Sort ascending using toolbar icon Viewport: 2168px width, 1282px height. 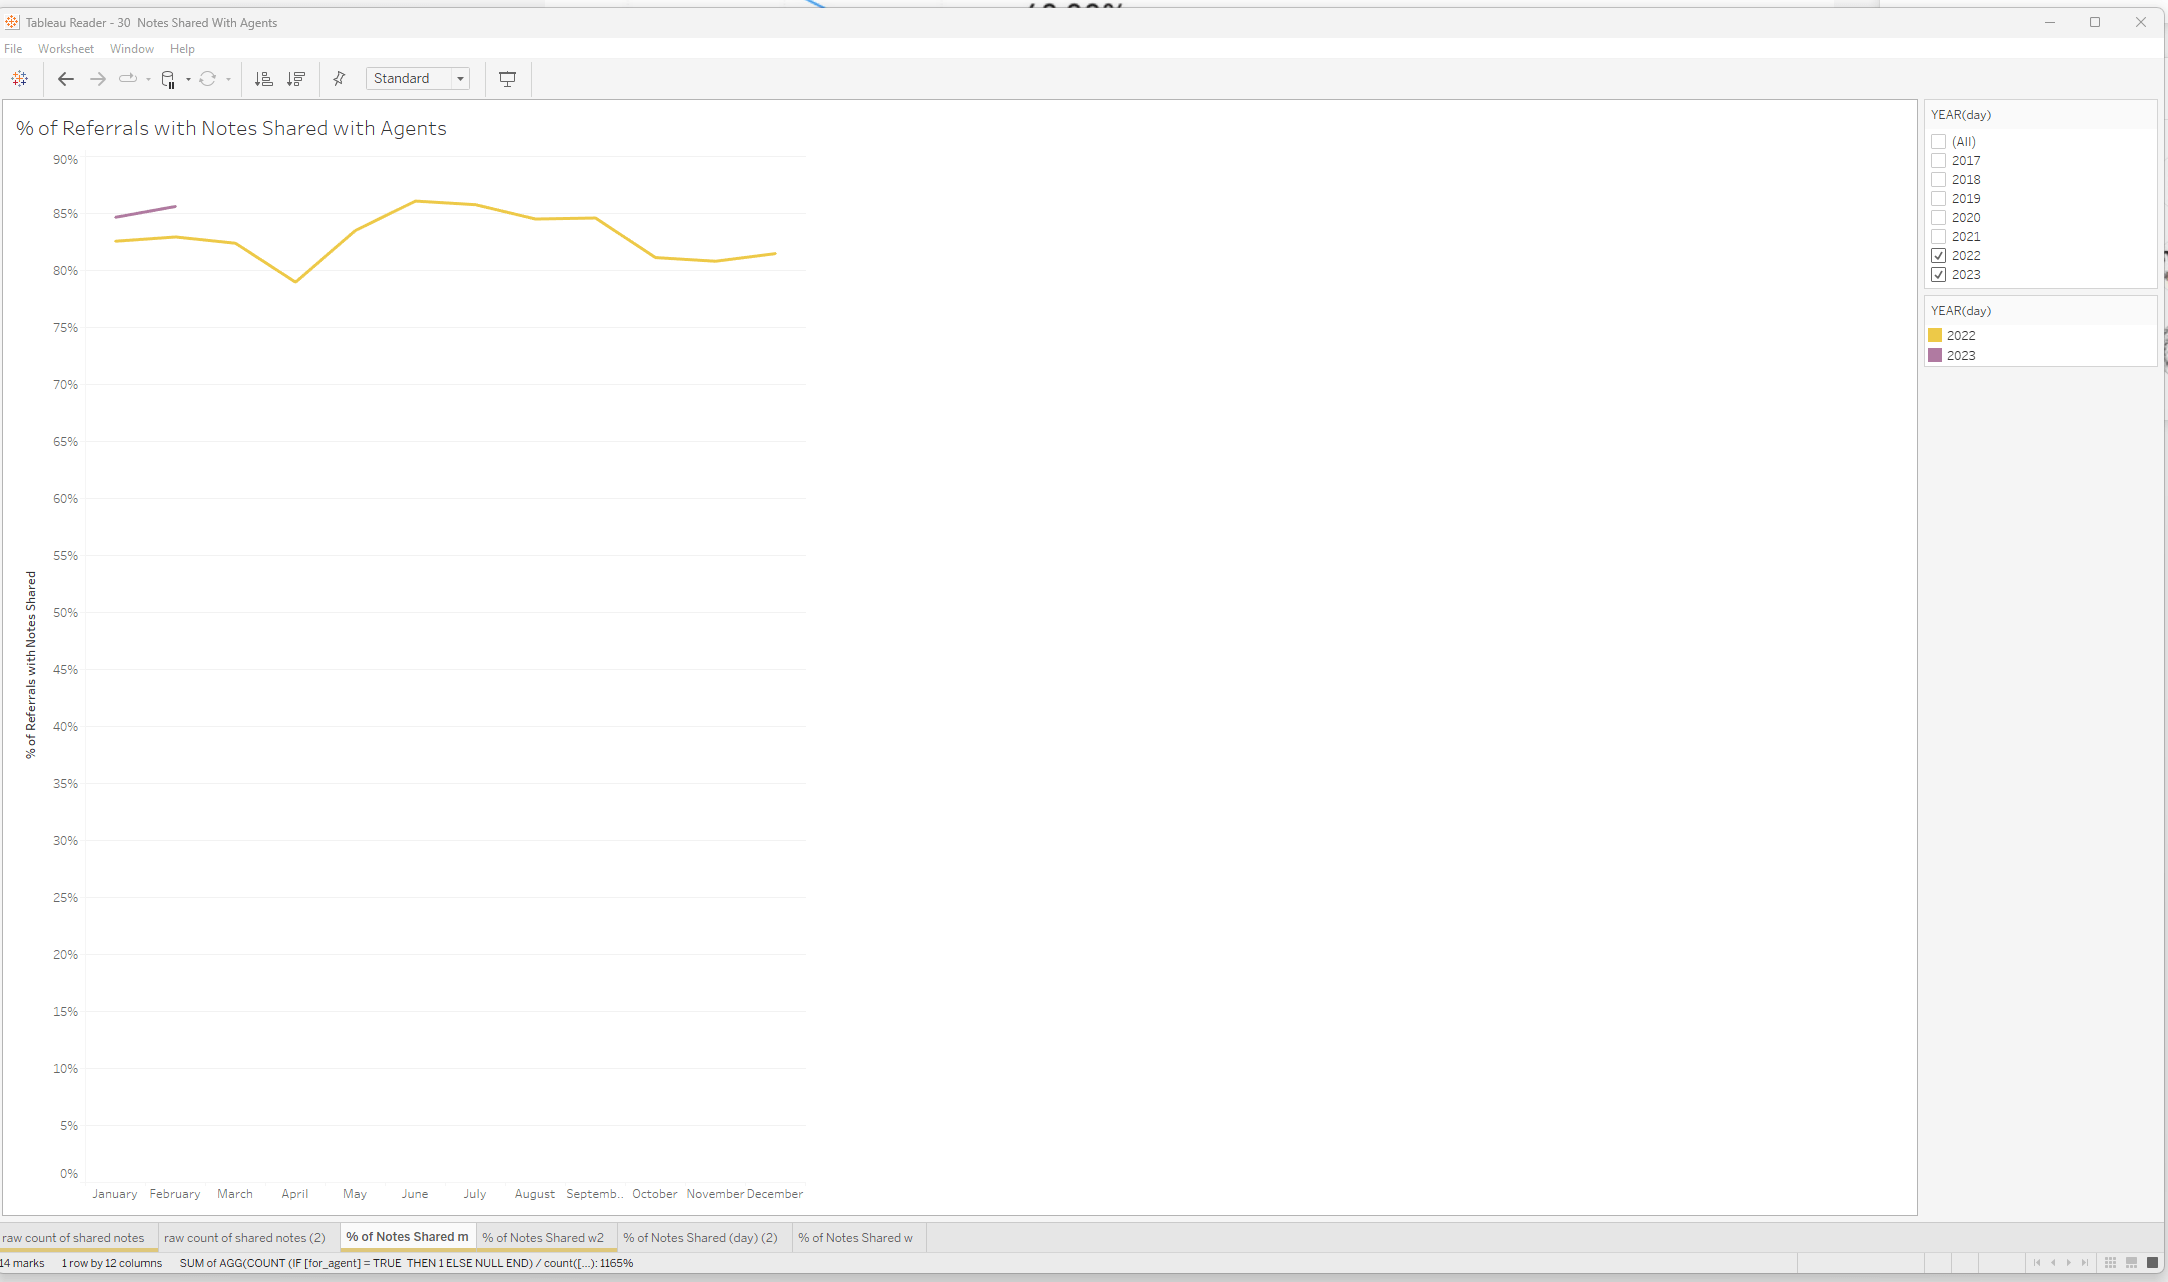pyautogui.click(x=264, y=79)
